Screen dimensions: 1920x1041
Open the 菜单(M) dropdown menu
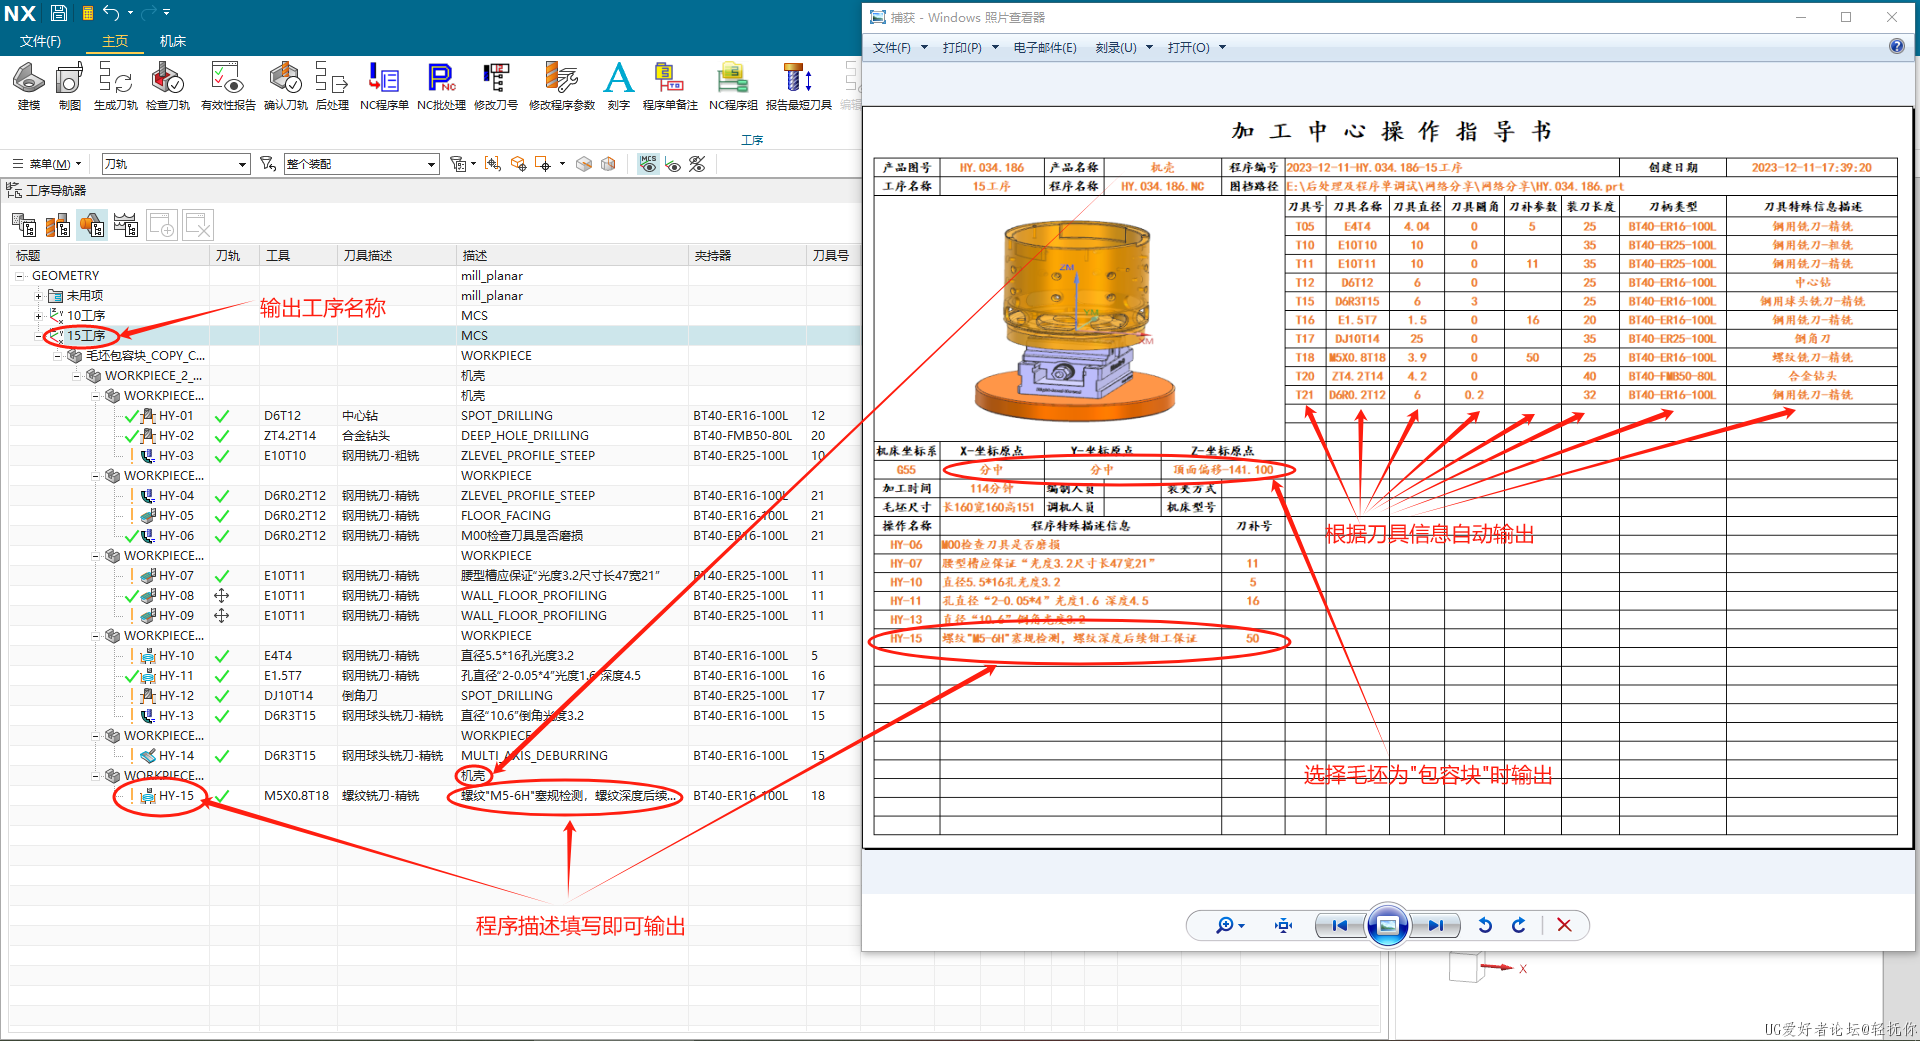[x=47, y=164]
